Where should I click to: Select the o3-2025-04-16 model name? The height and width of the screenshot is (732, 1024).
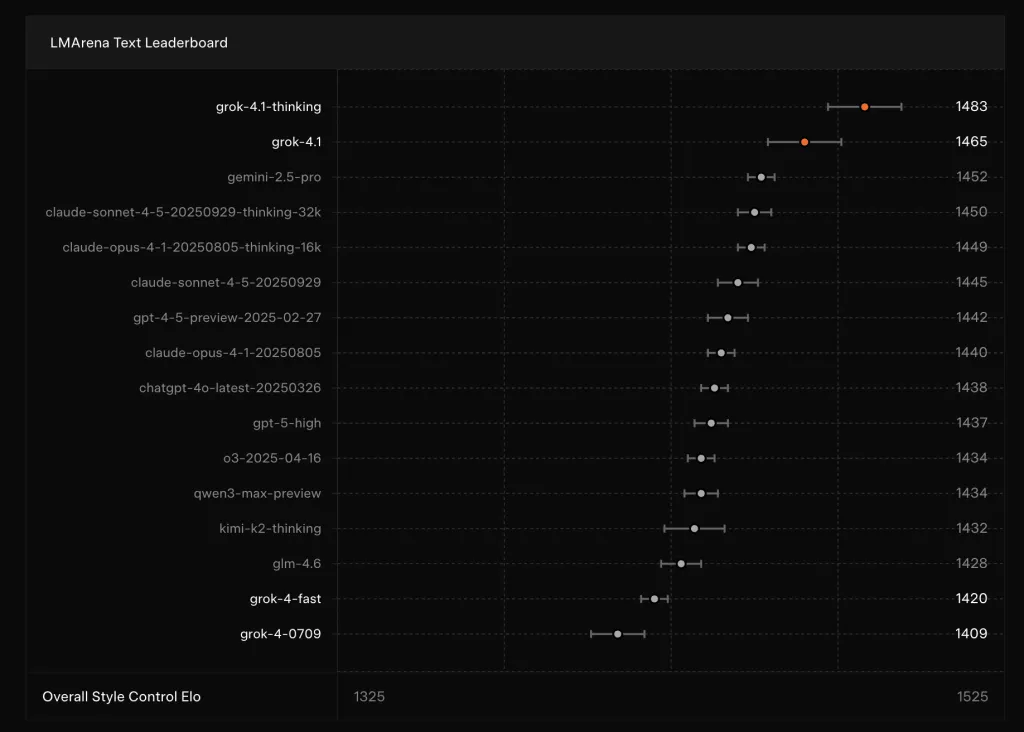click(271, 458)
